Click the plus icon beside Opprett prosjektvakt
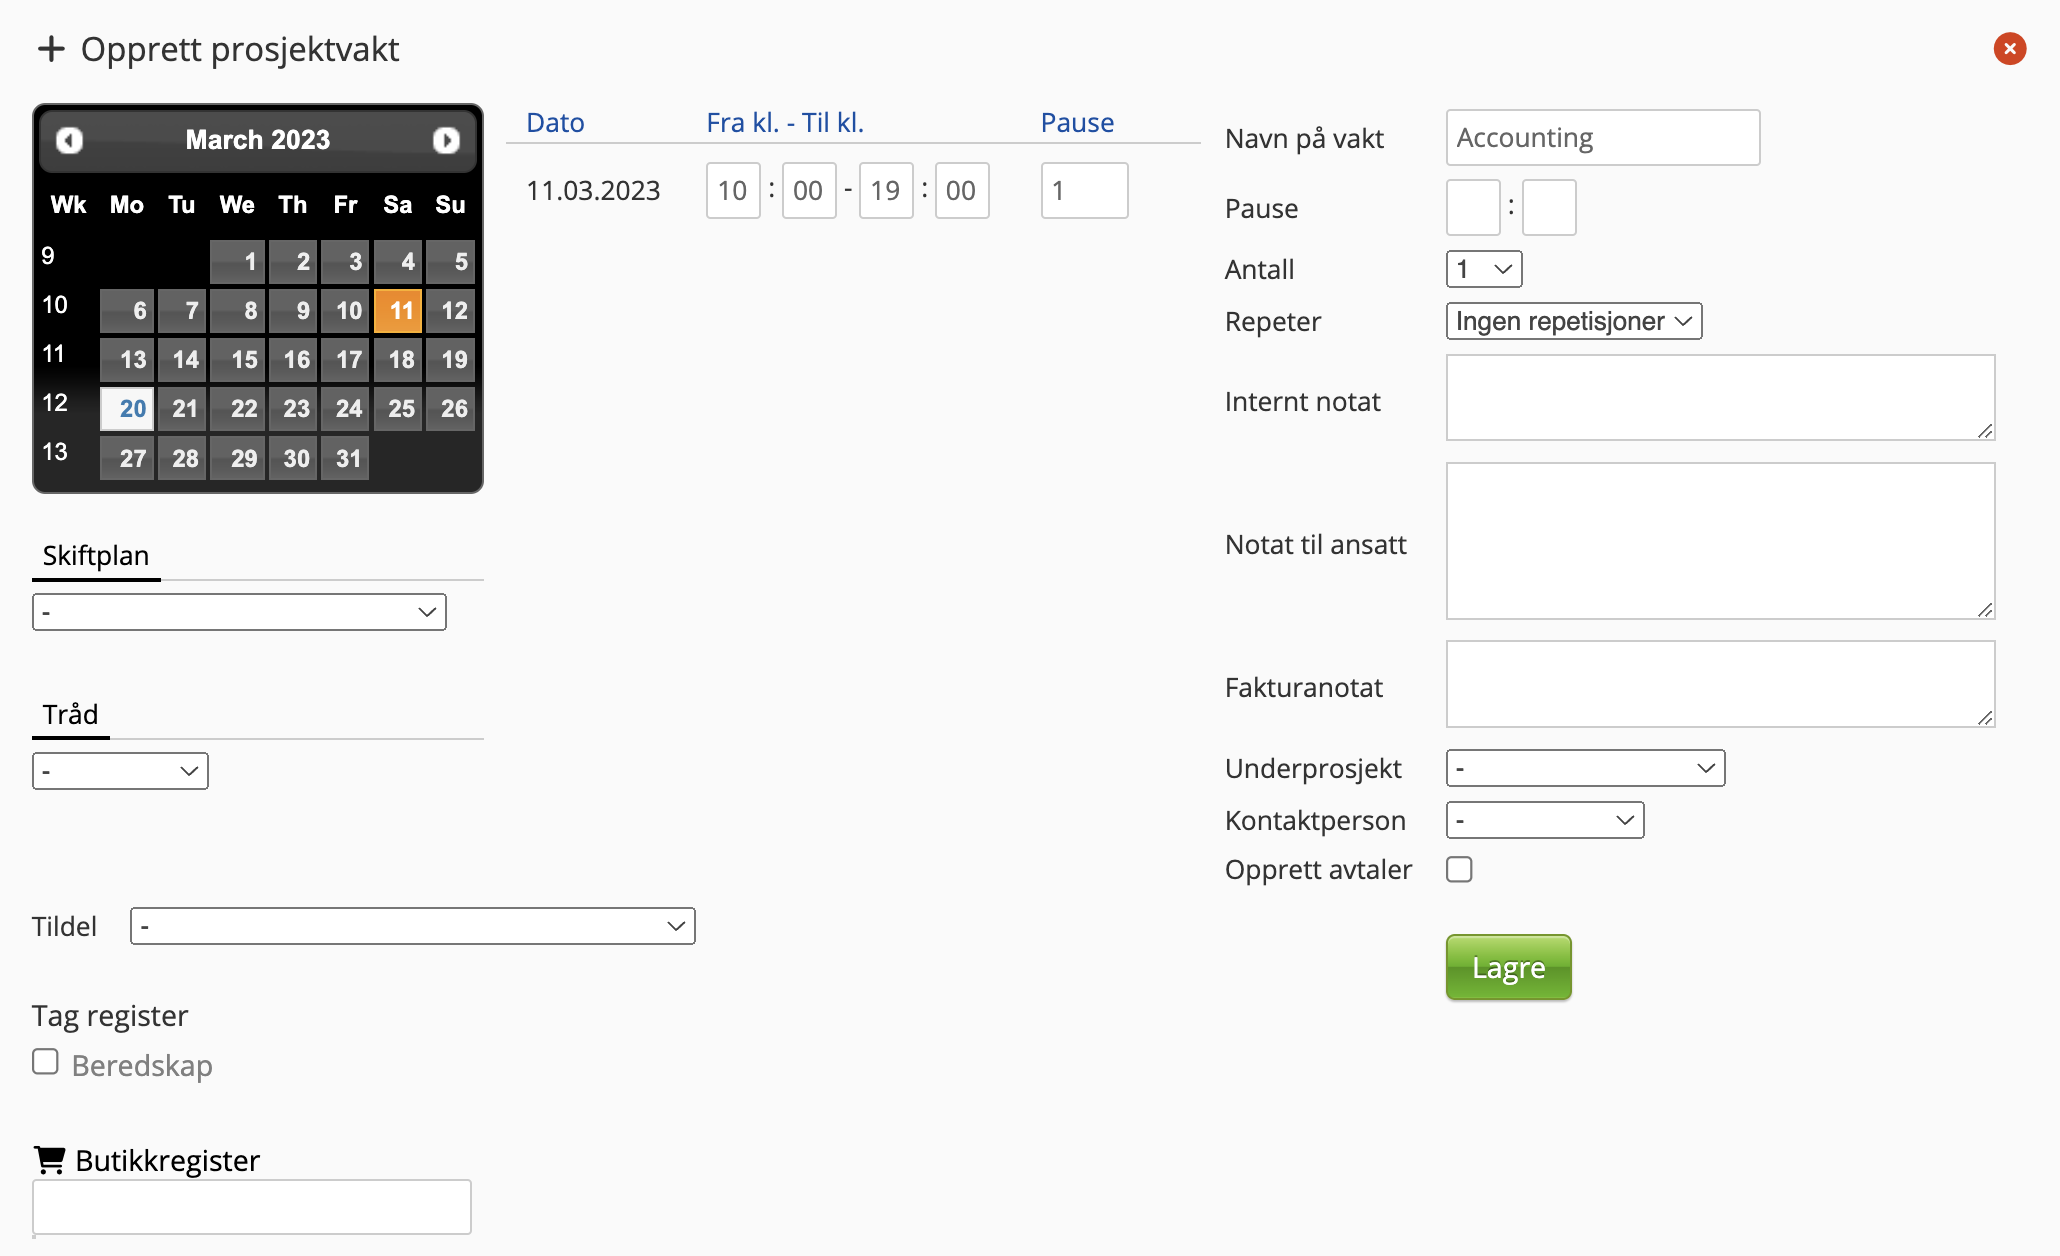The width and height of the screenshot is (2060, 1256). pyautogui.click(x=51, y=49)
